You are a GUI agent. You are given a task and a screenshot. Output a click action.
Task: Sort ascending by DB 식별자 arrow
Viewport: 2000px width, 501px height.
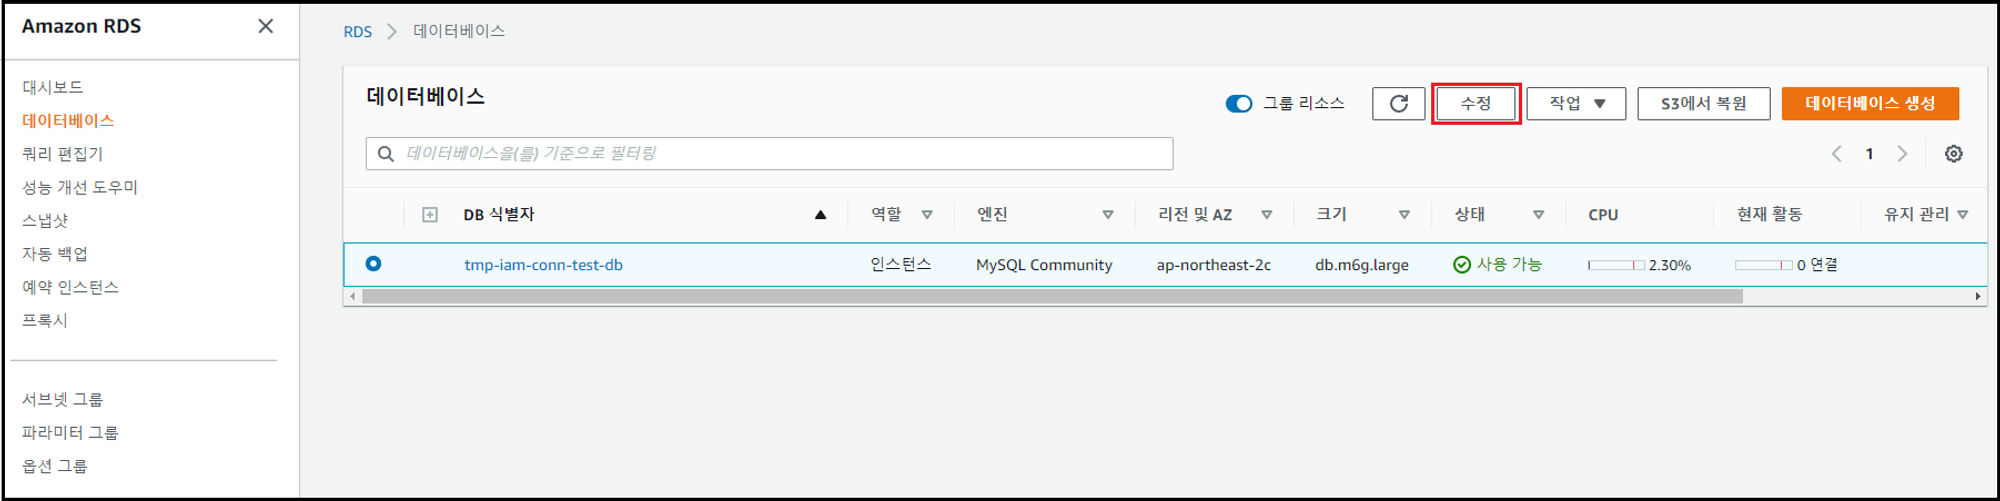(820, 215)
